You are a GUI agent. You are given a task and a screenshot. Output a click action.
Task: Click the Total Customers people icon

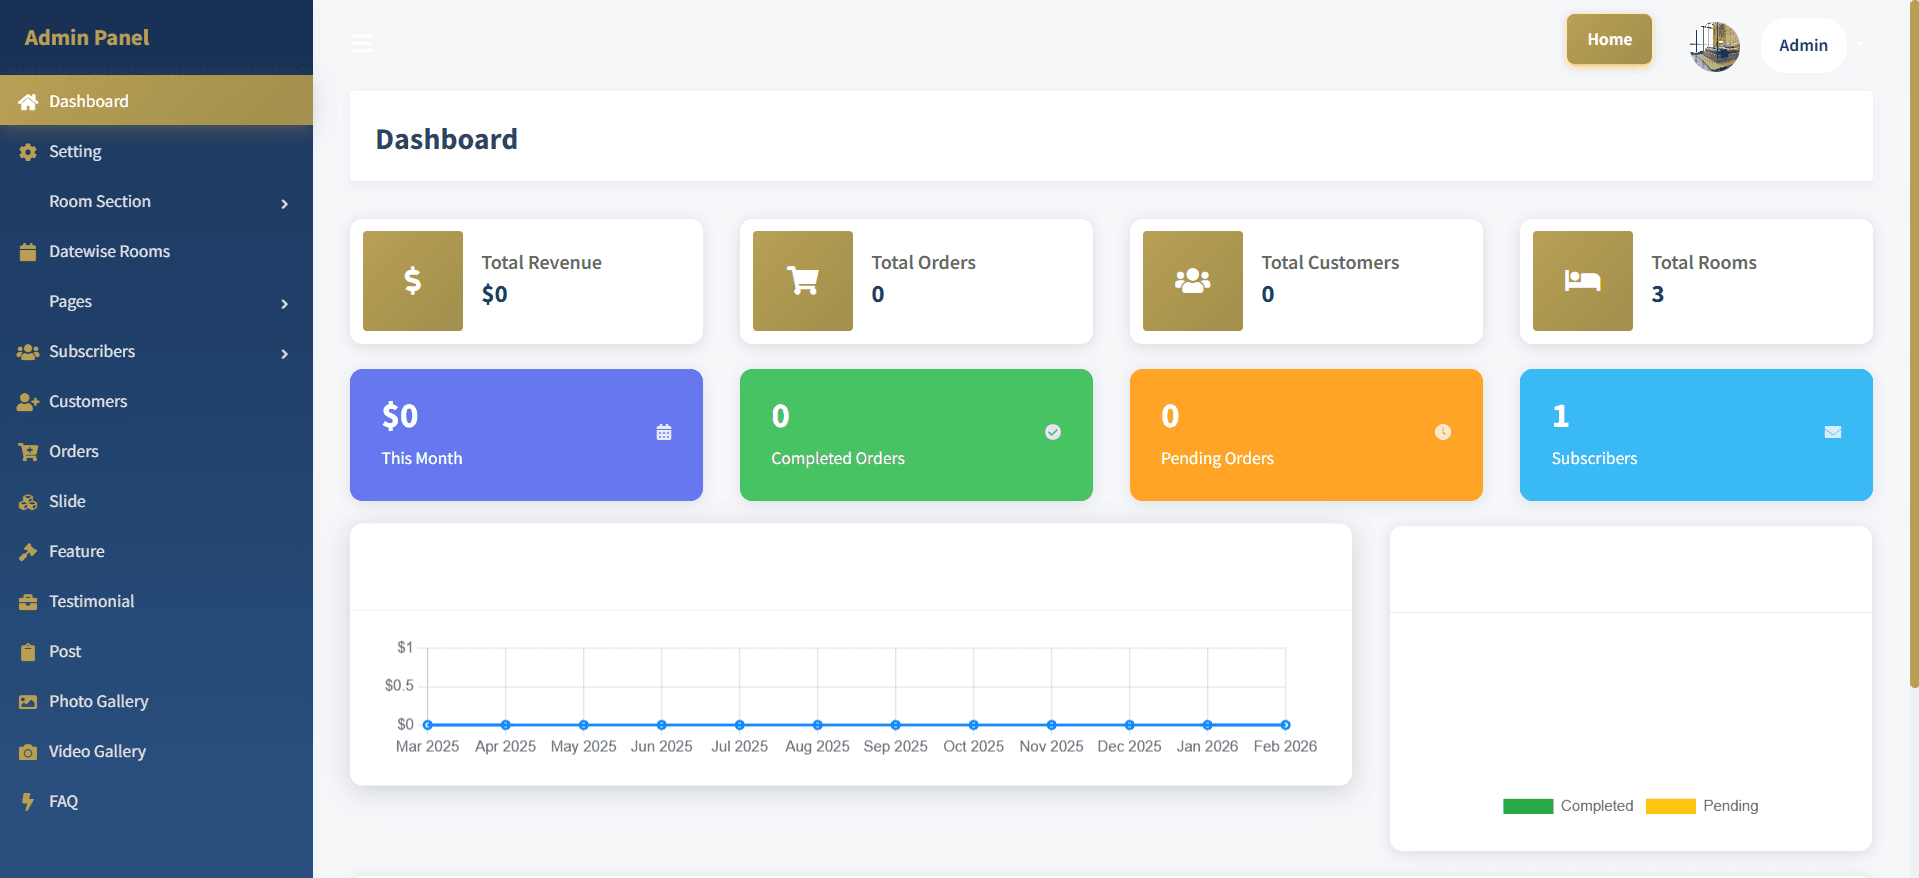coord(1193,281)
